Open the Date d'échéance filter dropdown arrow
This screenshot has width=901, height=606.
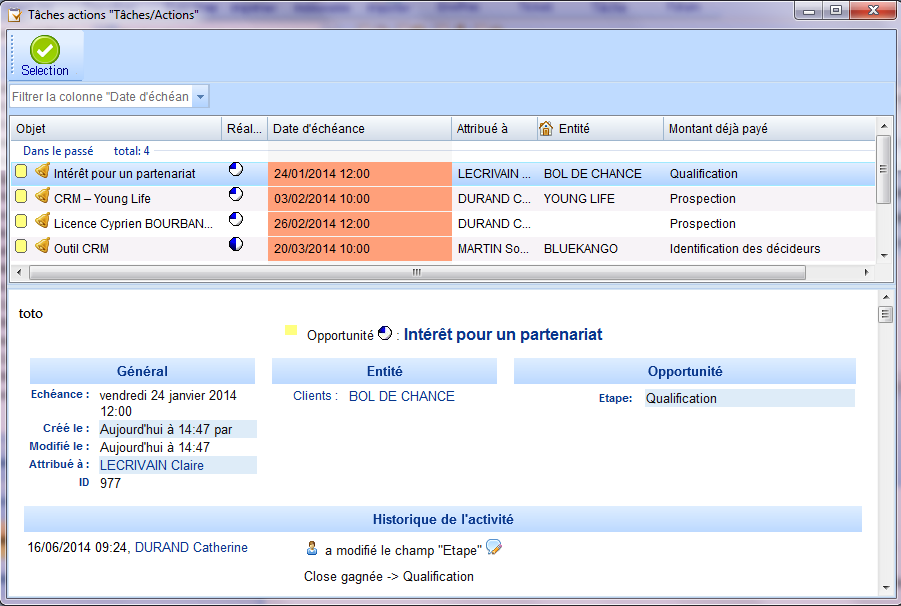(201, 97)
